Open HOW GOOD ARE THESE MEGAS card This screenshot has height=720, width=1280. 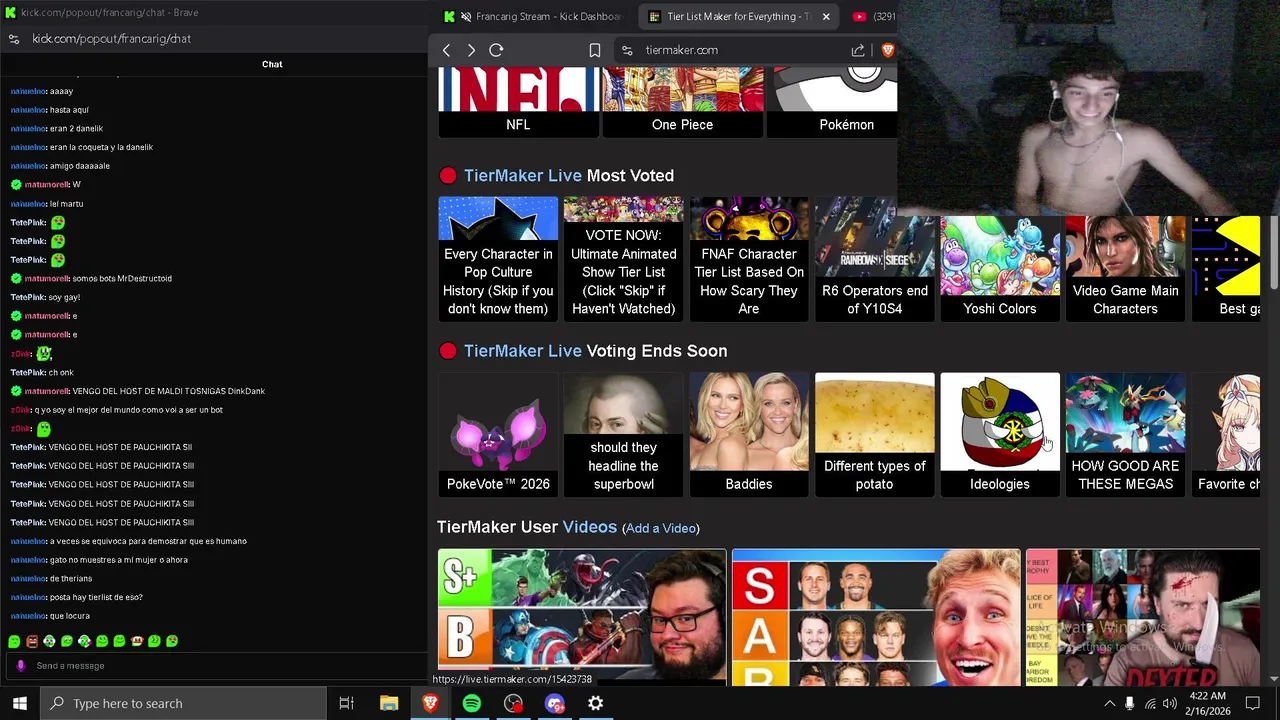1125,434
